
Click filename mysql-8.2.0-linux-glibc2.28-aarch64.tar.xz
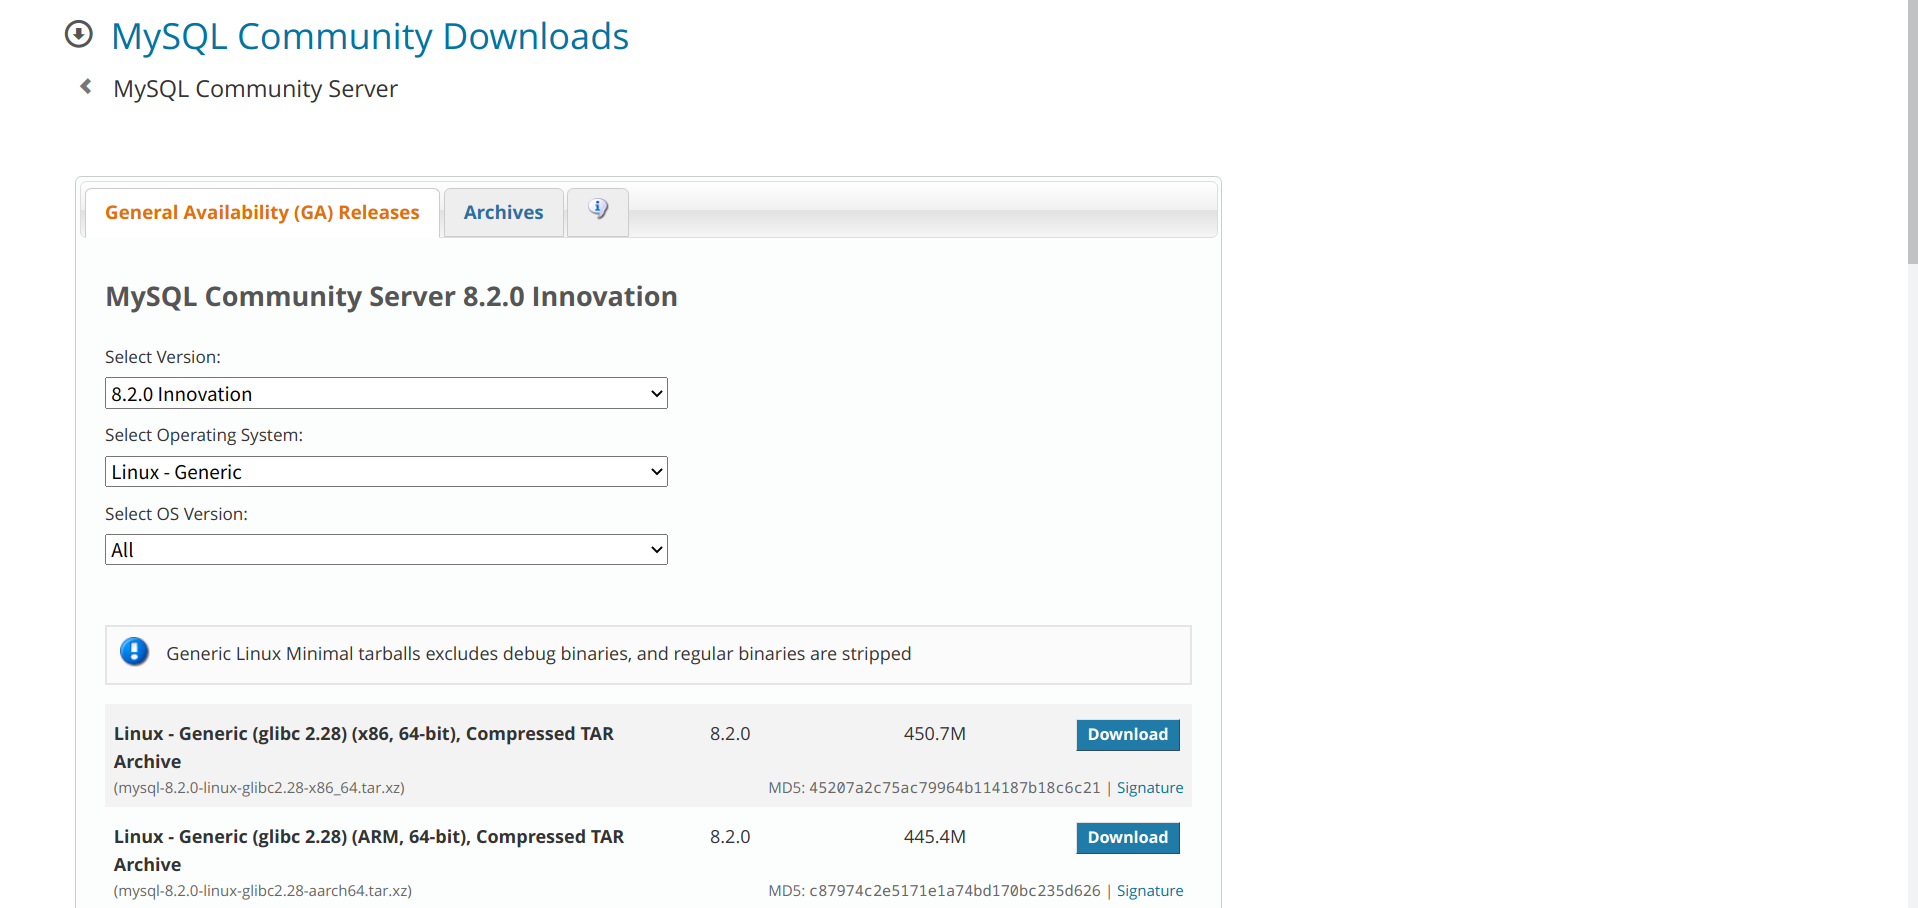coord(263,891)
